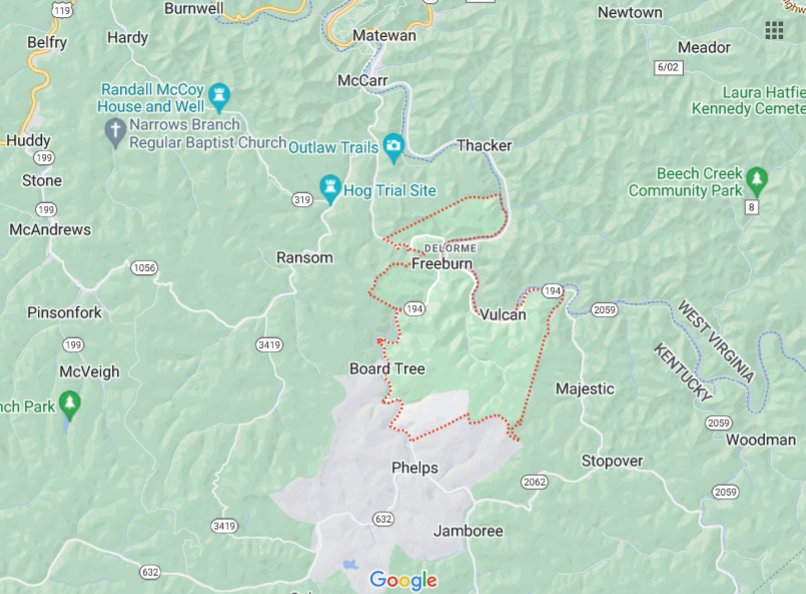Click the Outlaw Trails camera pin
Screen dimensions: 806x594
393,148
